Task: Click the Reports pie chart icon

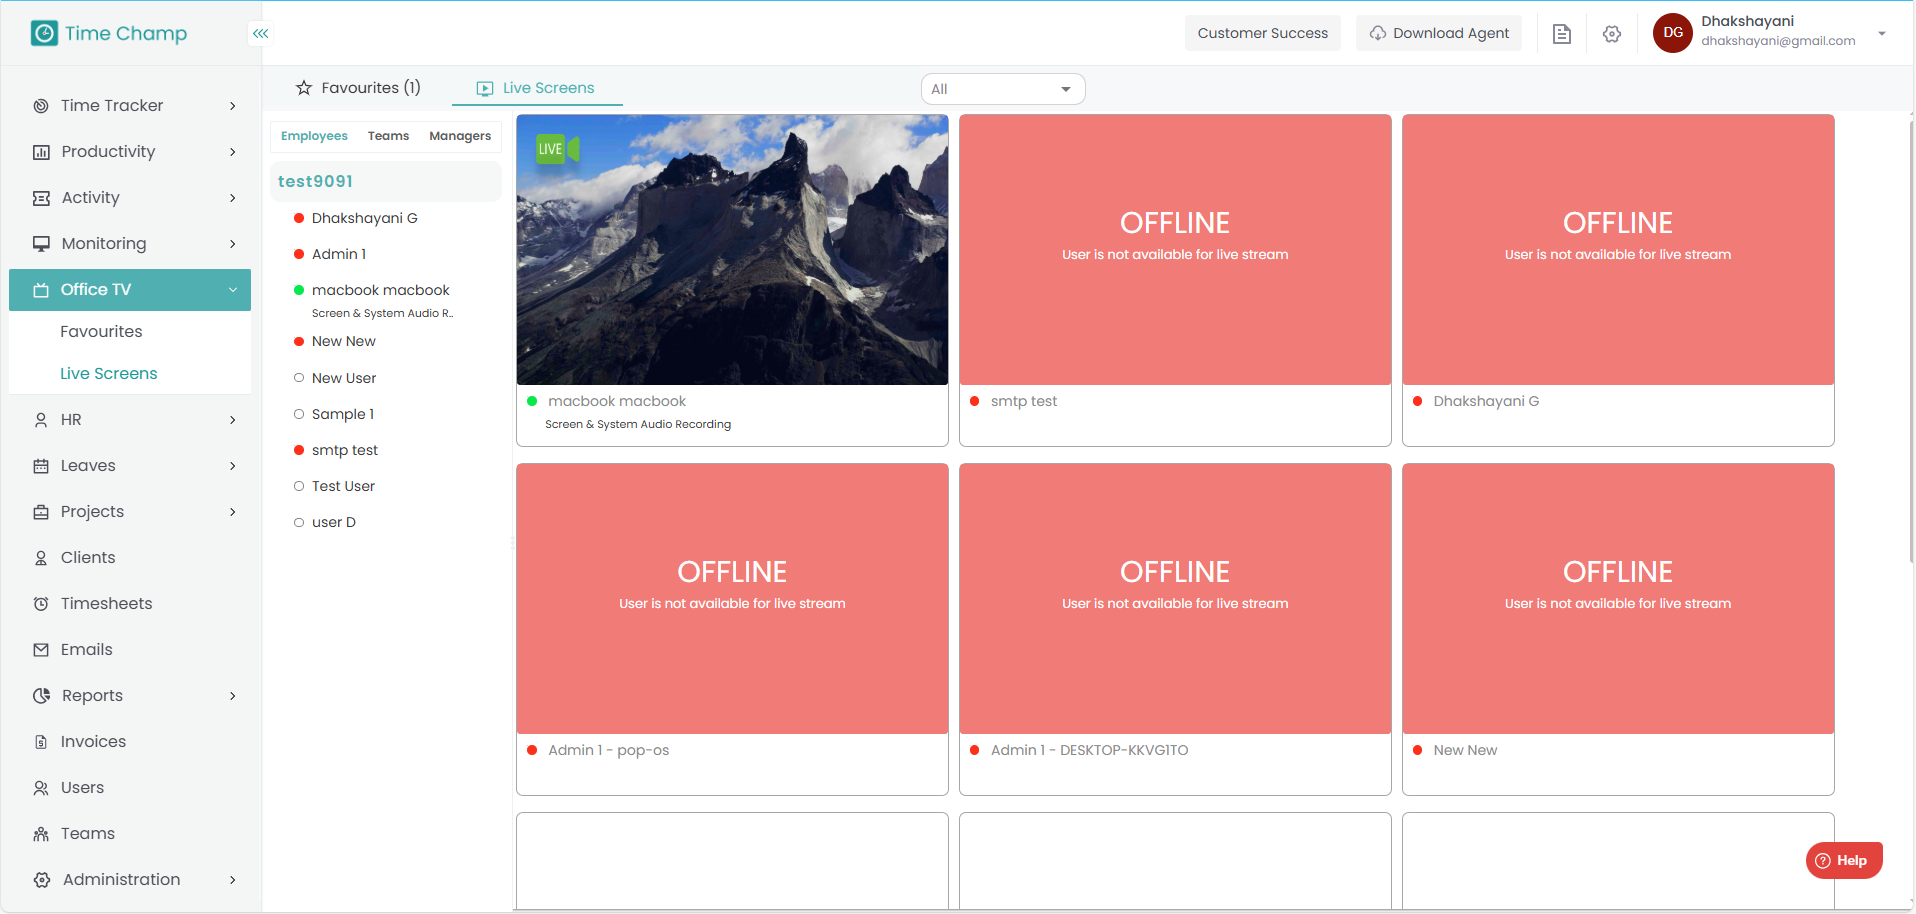Action: [41, 696]
